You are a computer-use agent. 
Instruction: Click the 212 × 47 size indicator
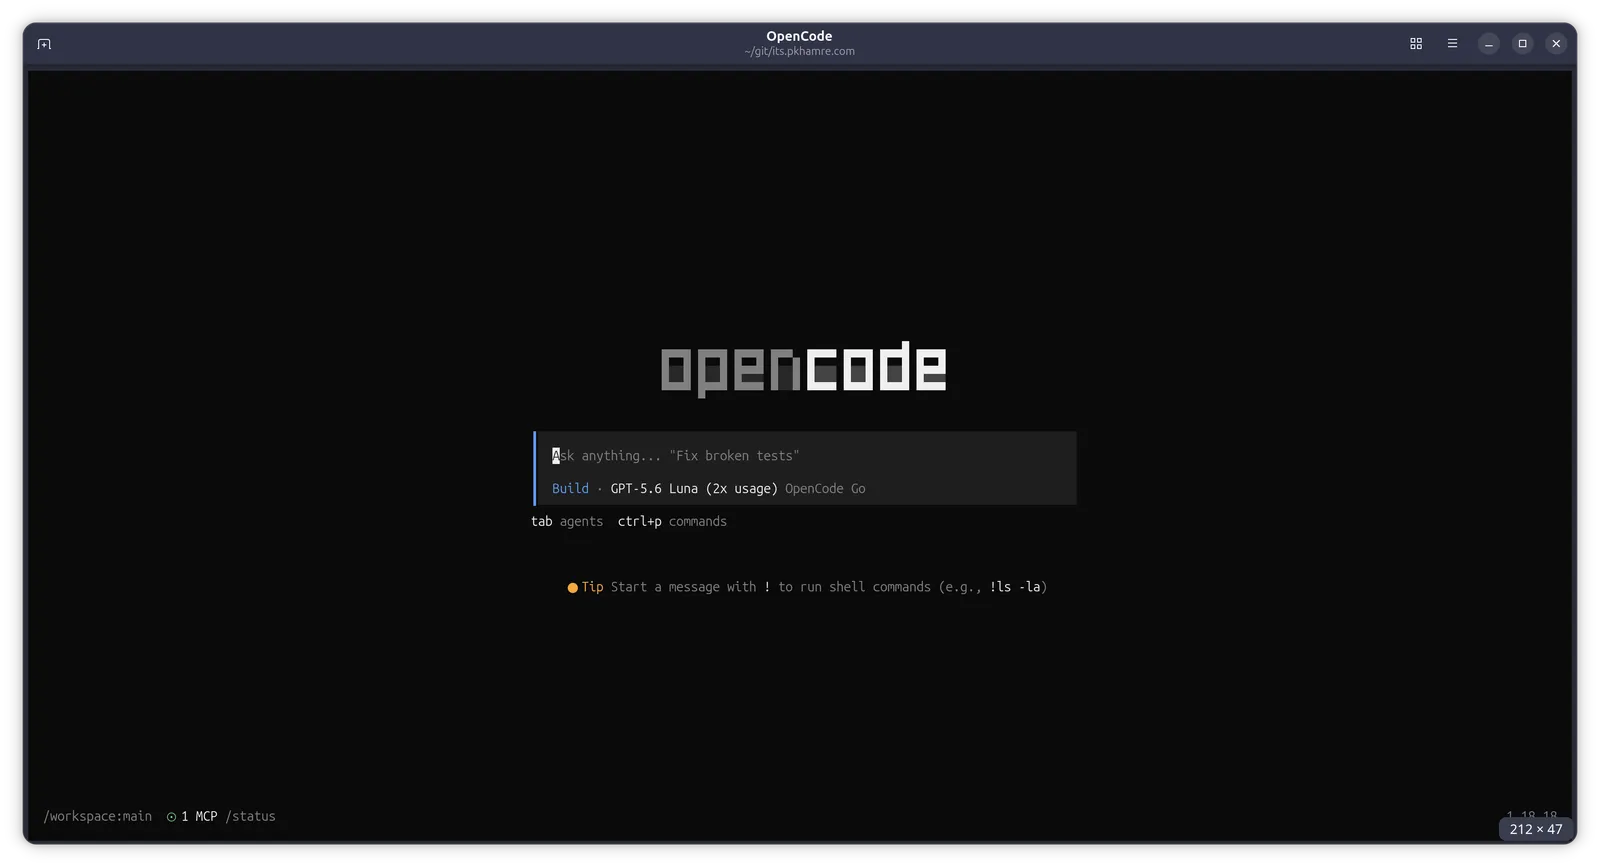[1536, 830]
